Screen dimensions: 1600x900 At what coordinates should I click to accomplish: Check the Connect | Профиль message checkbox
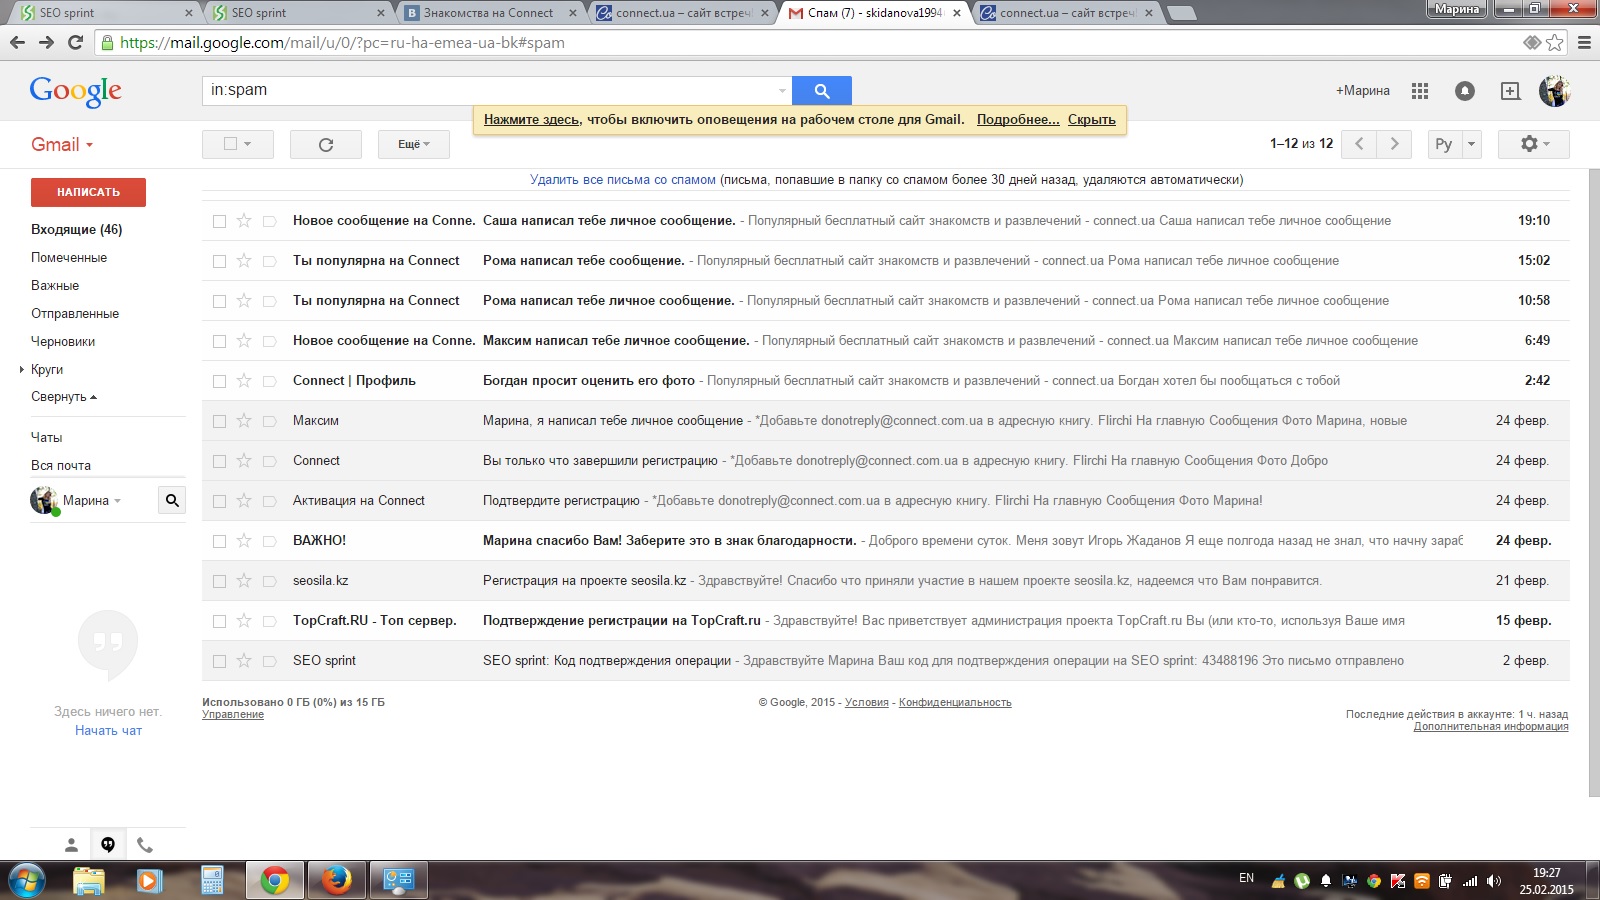coord(219,381)
